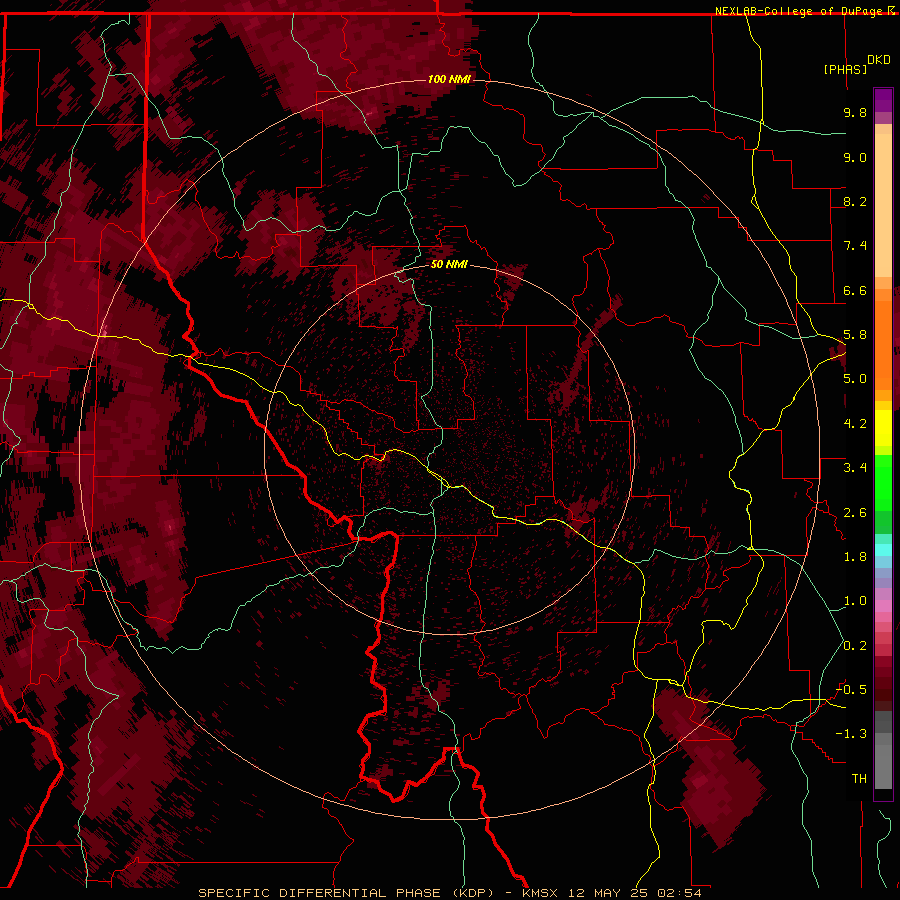This screenshot has height=900, width=900.
Task: Click the 4.2 color scale value
Action: 855,424
